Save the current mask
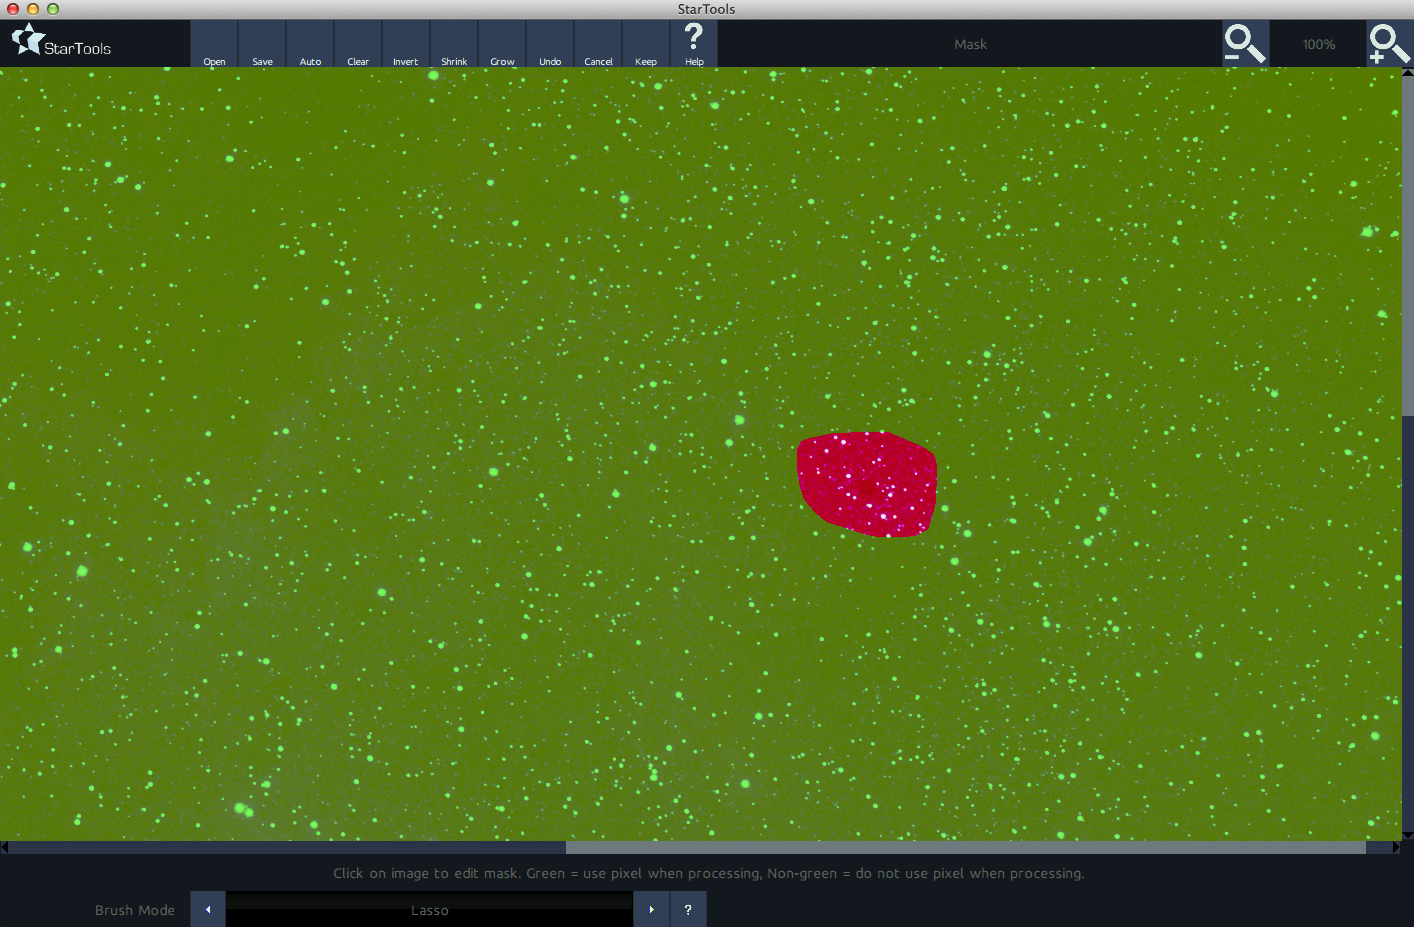1414x927 pixels. (262, 44)
